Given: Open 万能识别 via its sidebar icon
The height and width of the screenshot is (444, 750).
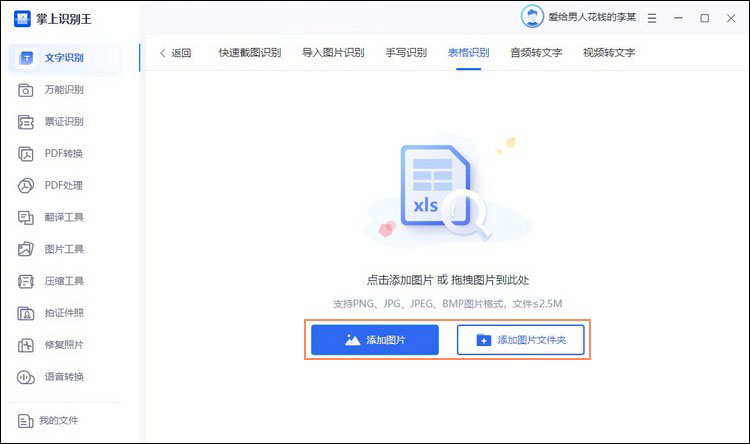Looking at the screenshot, I should coord(25,90).
